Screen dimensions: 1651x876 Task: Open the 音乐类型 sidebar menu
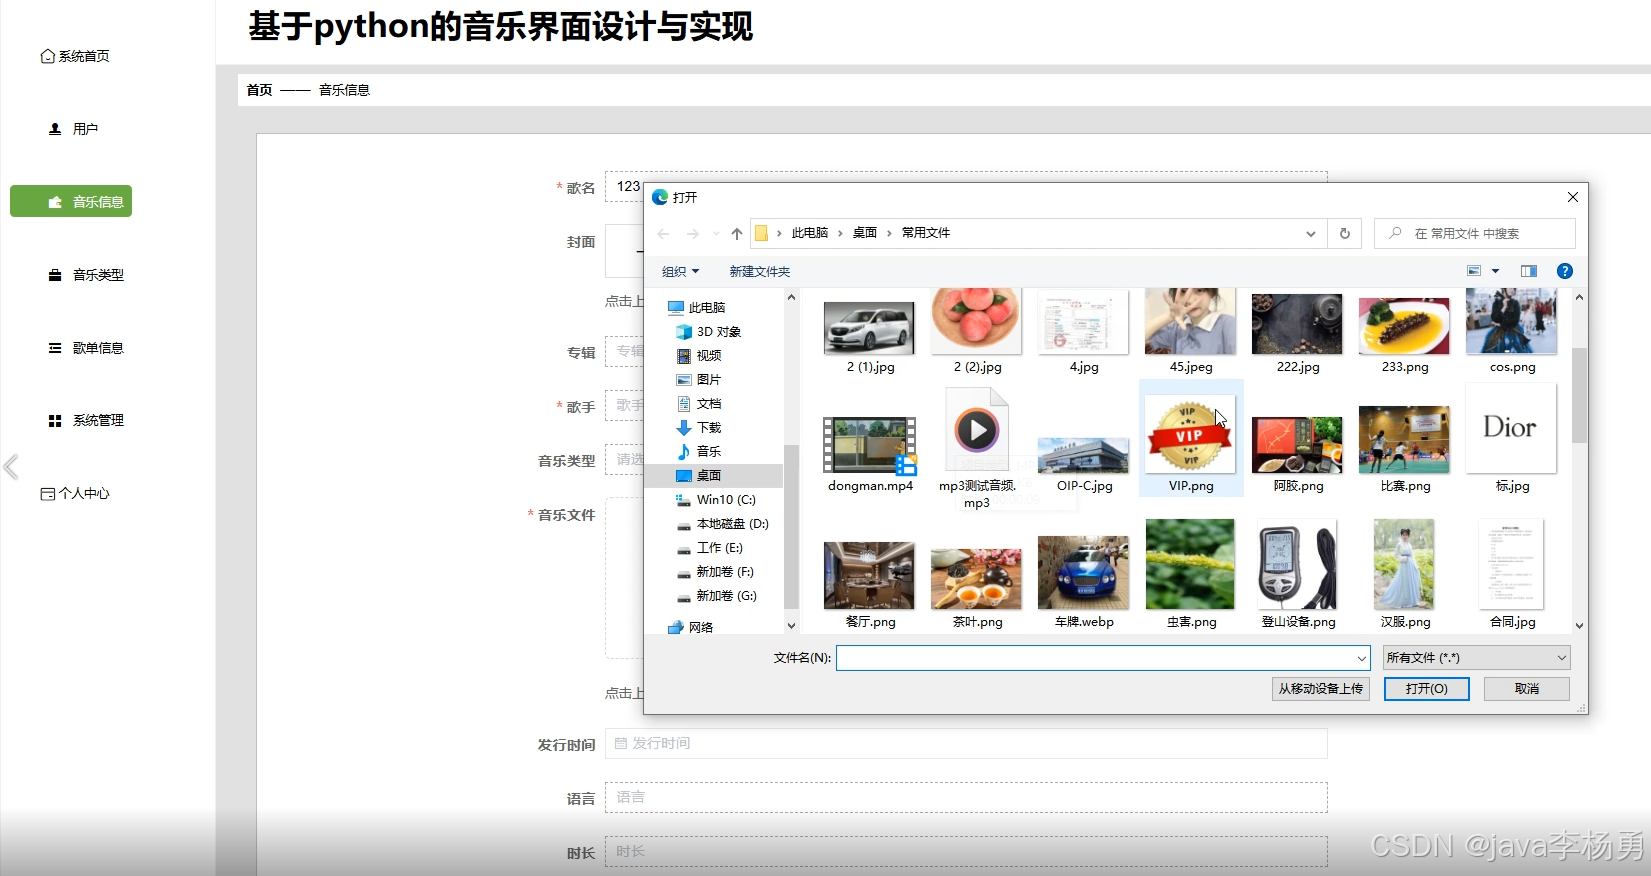click(86, 275)
